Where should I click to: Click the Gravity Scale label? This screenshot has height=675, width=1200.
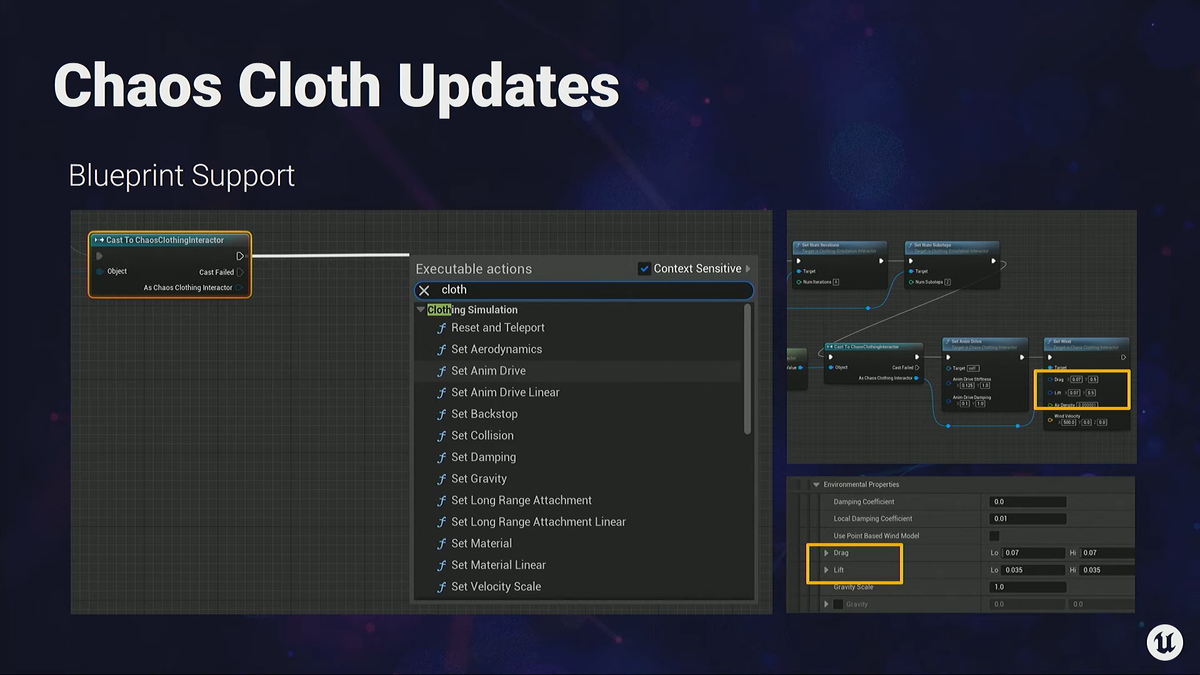[853, 587]
